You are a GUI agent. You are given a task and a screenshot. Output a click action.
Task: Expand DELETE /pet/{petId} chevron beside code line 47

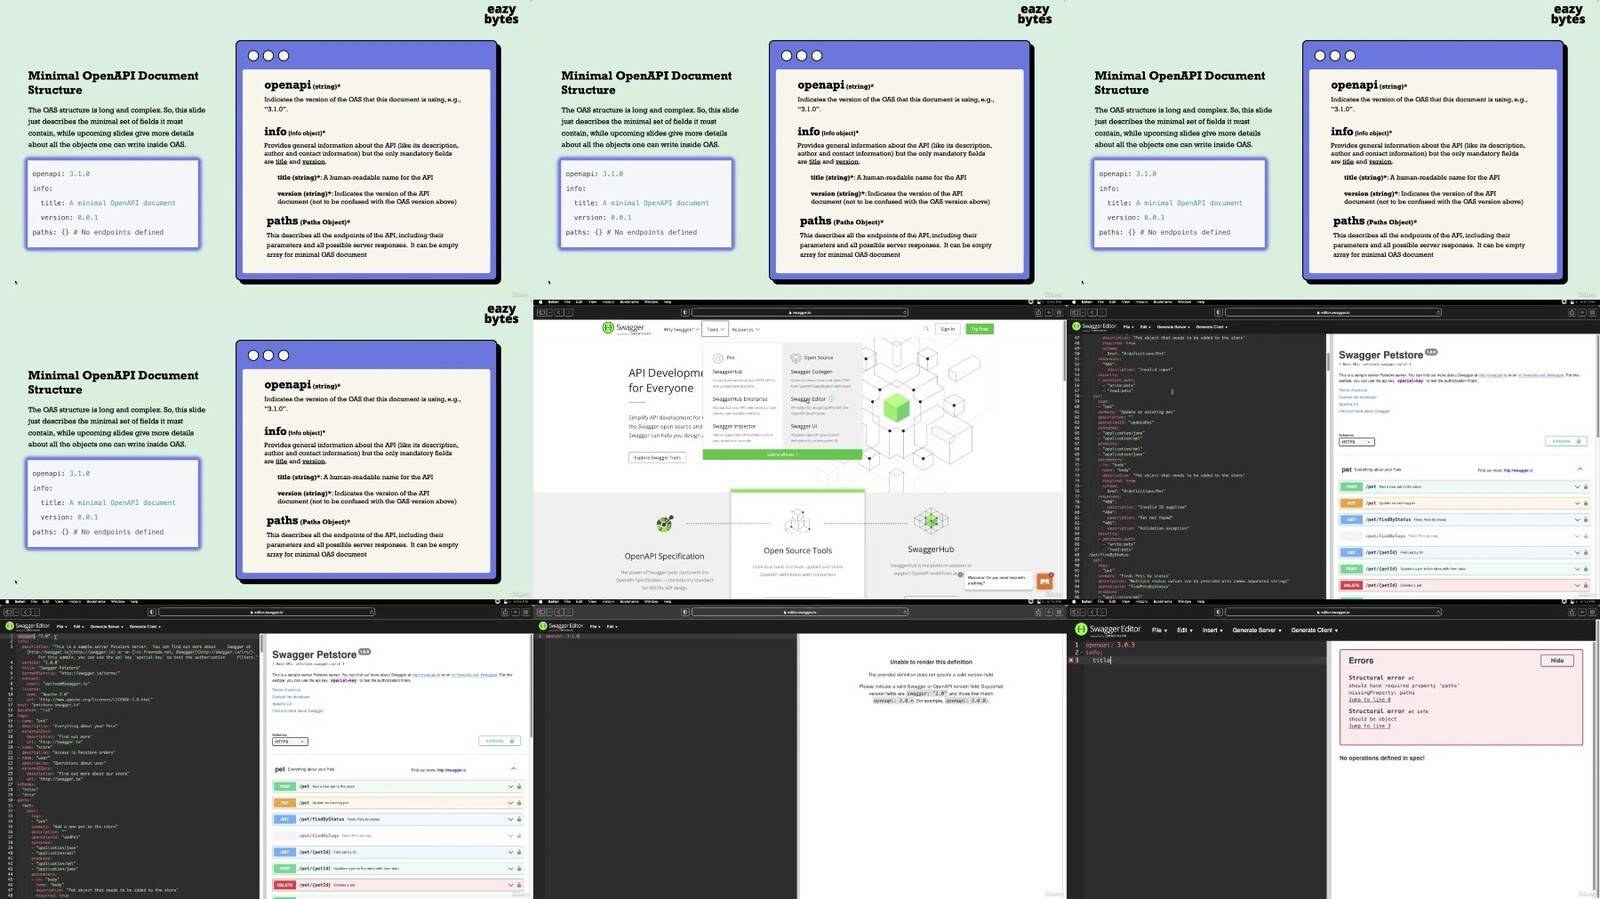(x=1577, y=585)
